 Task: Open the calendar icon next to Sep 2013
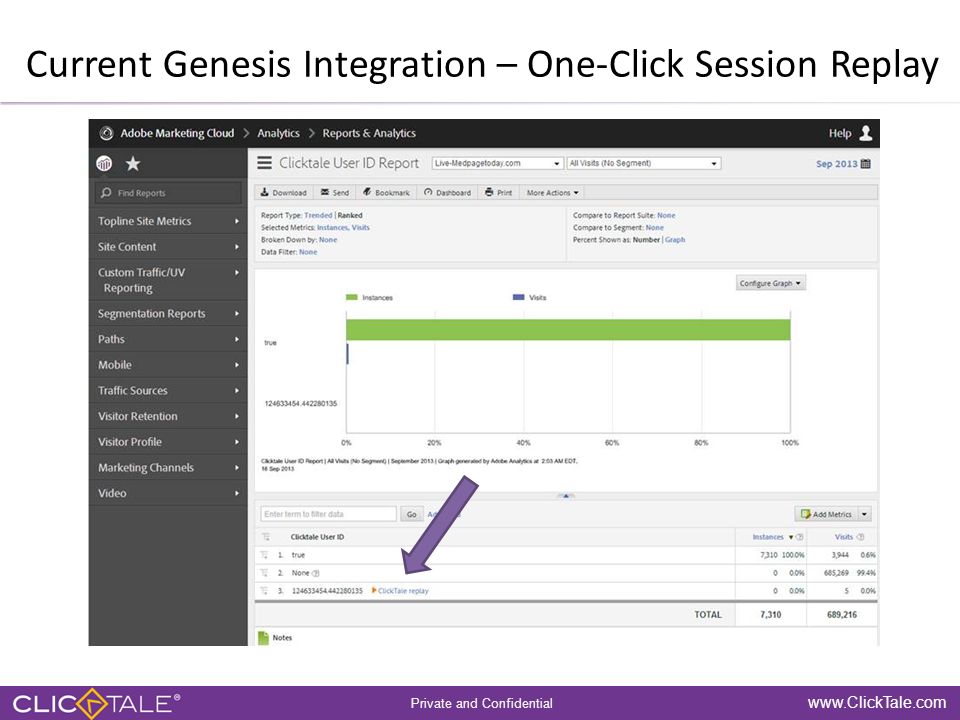pyautogui.click(x=866, y=163)
